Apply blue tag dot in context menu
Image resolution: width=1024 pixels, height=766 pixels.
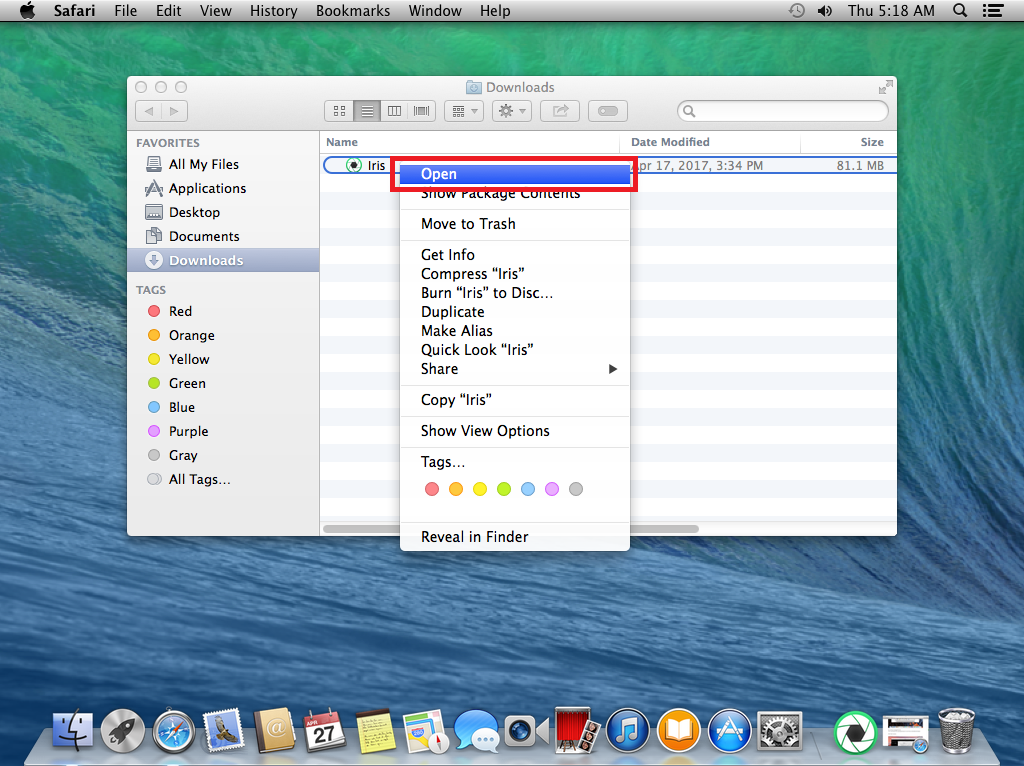(528, 489)
